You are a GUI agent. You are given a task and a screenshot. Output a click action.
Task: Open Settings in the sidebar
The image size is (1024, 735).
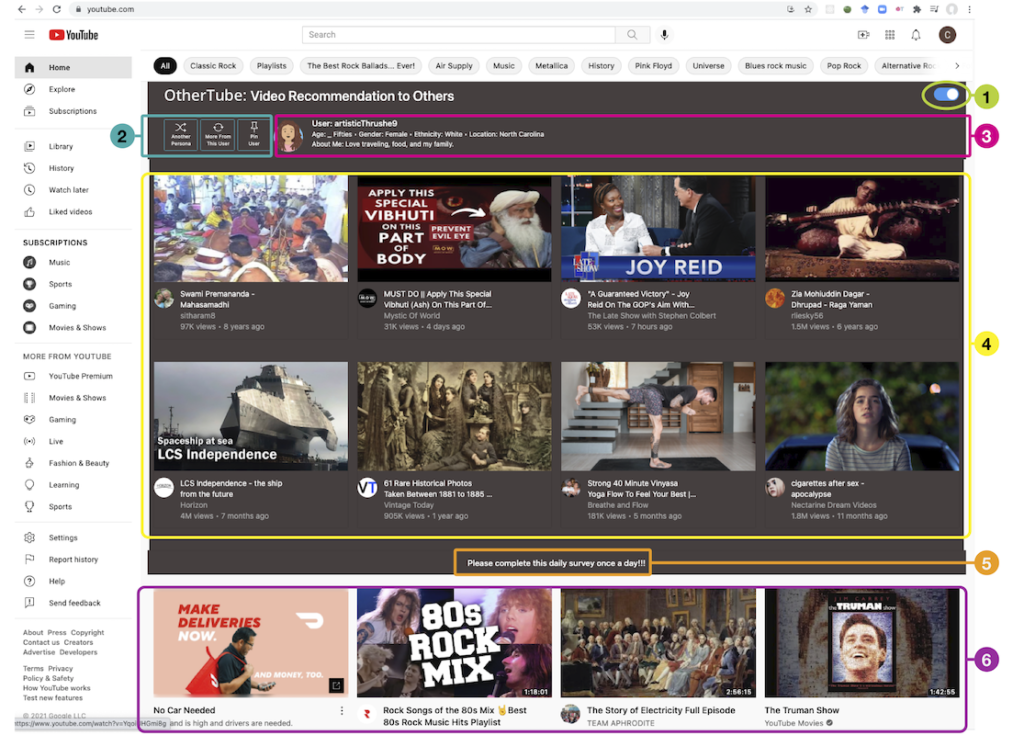(x=73, y=537)
